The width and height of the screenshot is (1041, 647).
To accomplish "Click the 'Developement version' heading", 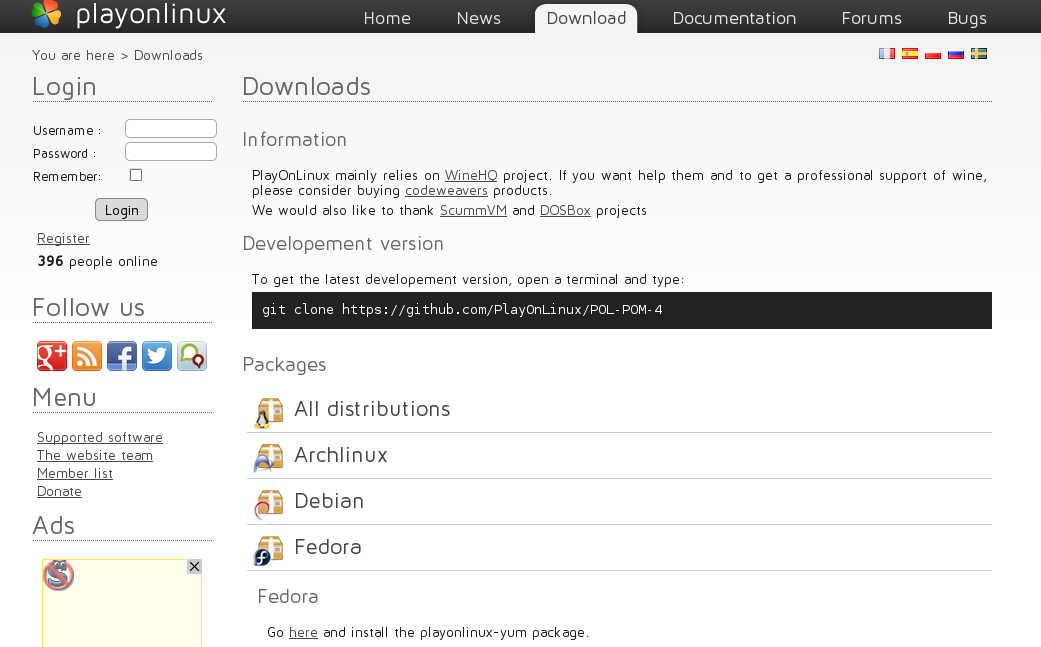I will pos(343,244).
